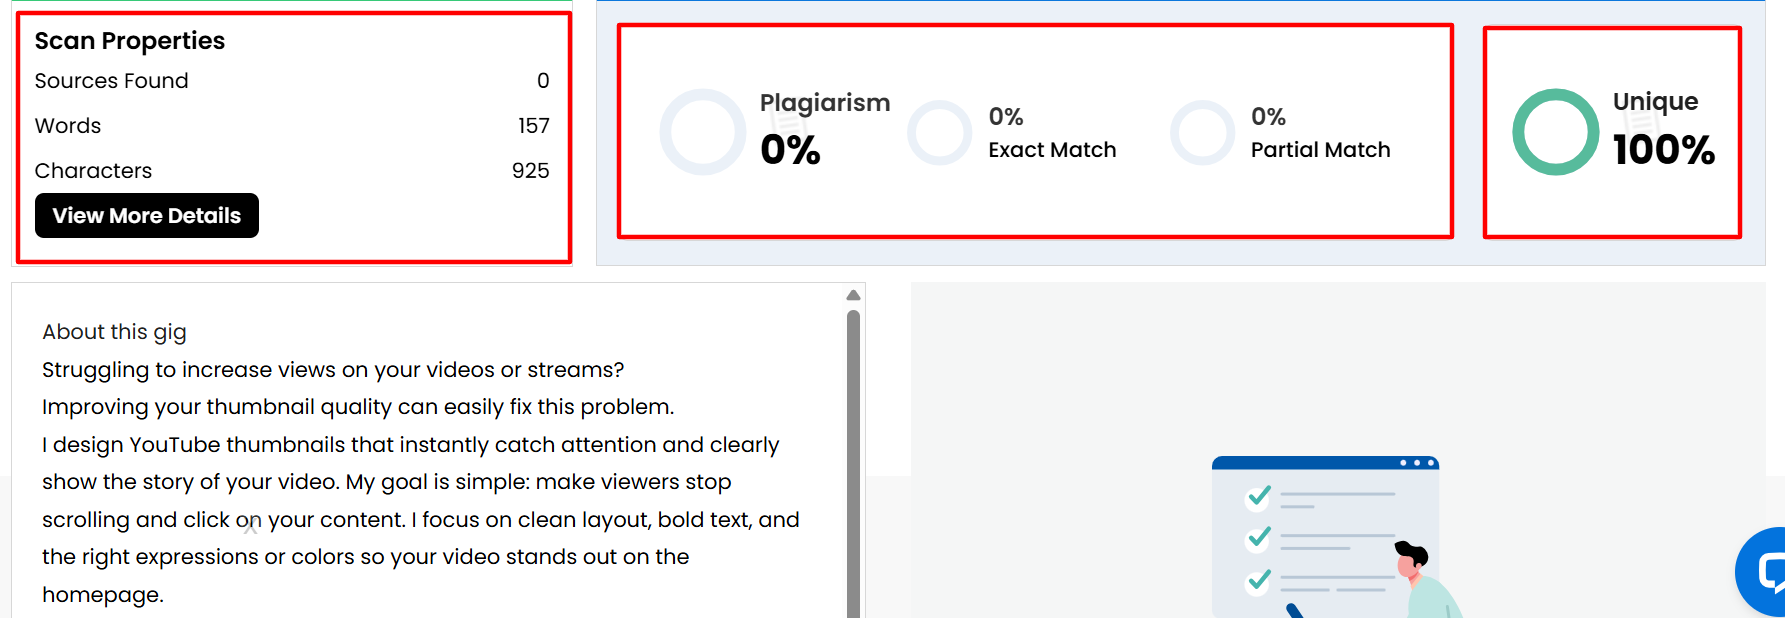Click the topmost checkmark on the illustrated checklist

coord(1256,498)
